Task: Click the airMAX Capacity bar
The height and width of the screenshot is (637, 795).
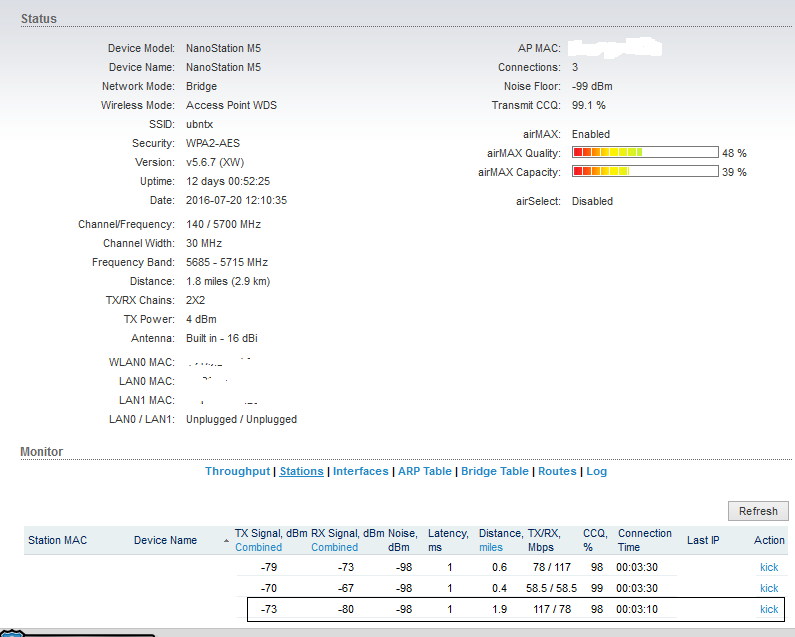Action: click(645, 172)
